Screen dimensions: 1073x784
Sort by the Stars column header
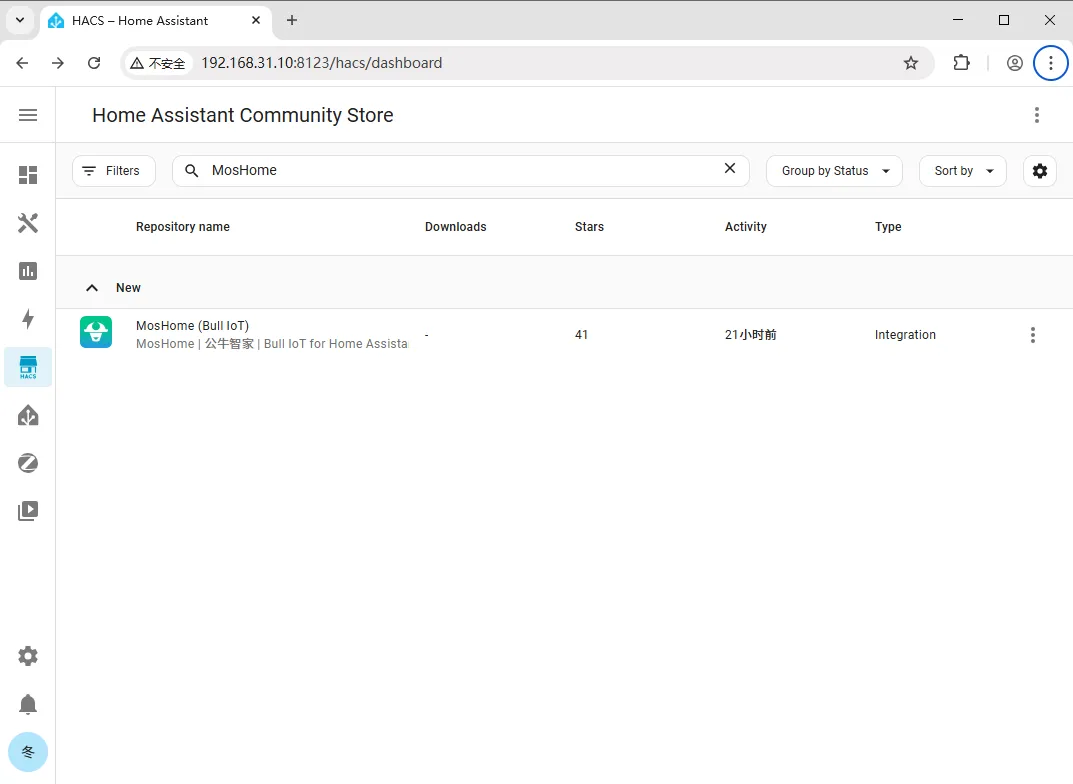(589, 226)
